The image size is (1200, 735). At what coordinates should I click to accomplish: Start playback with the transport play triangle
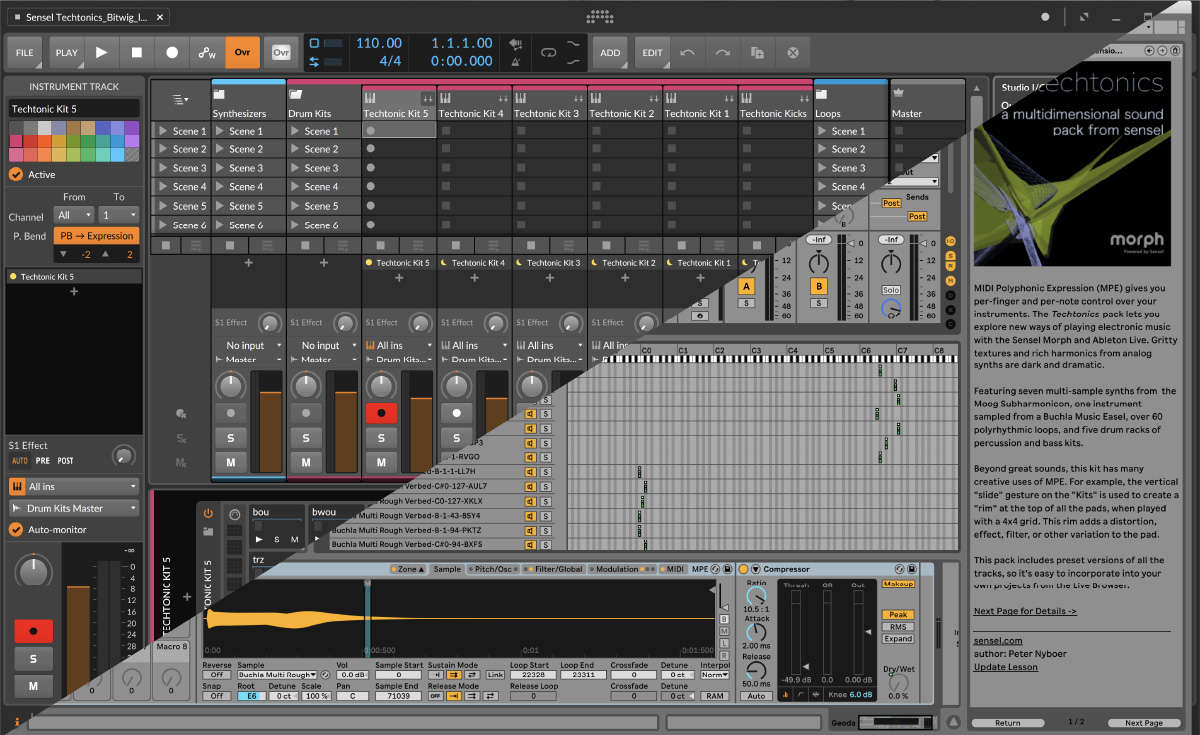point(101,53)
